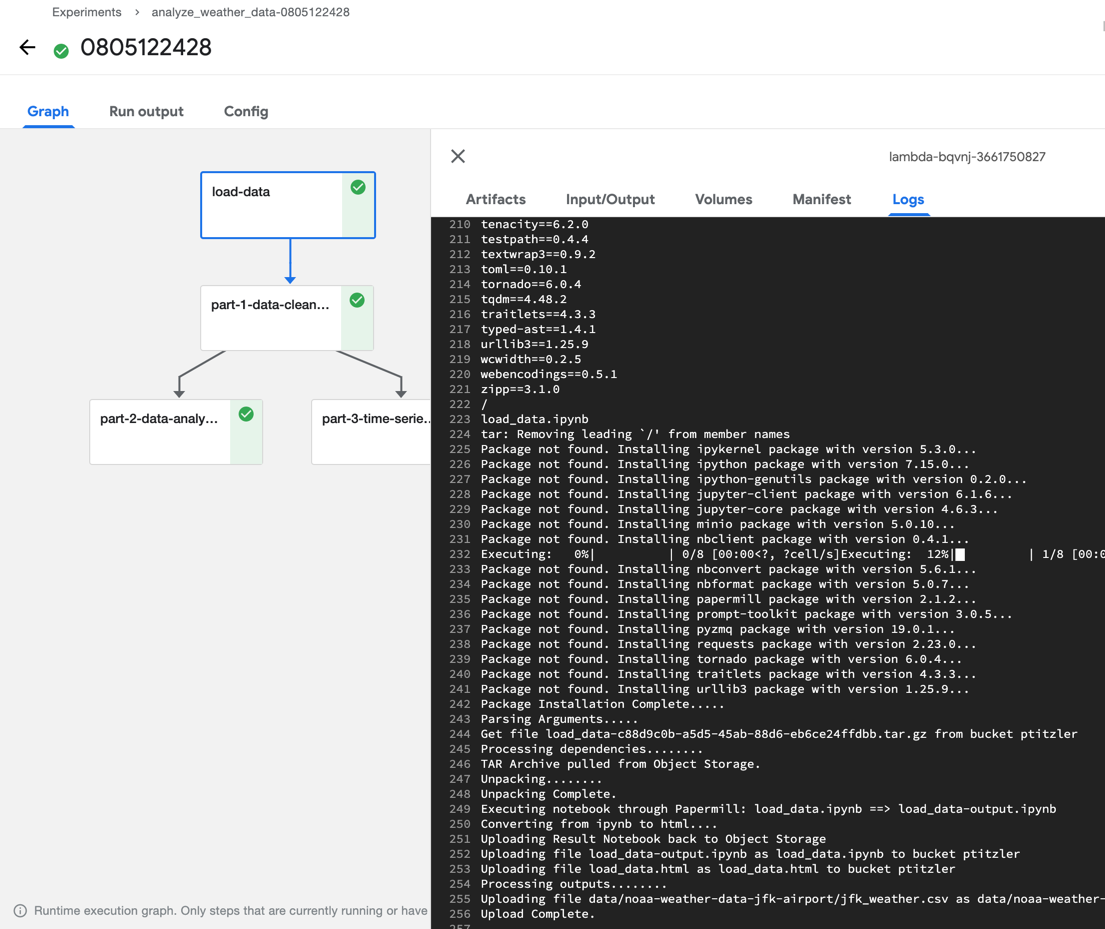Switch to the Artifacts tab
This screenshot has height=929, width=1105.
pos(495,199)
